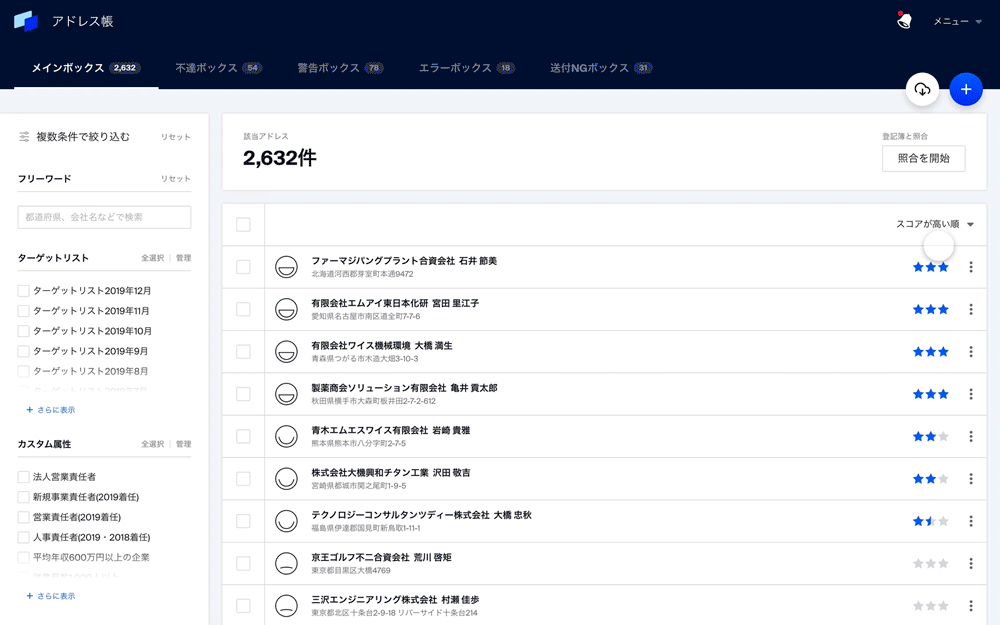This screenshot has width=1000, height=625.
Task: Click リセット next to フリーワード
Action: pos(175,179)
